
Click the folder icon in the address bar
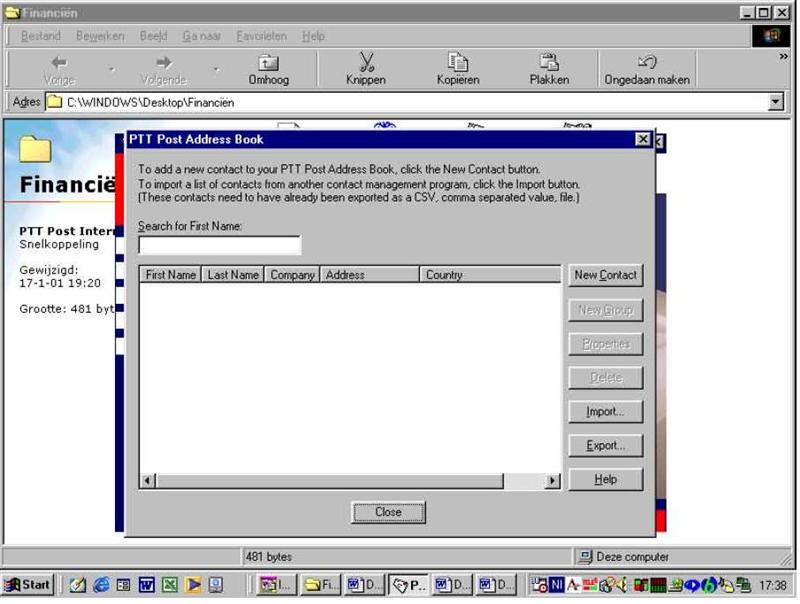pos(54,103)
